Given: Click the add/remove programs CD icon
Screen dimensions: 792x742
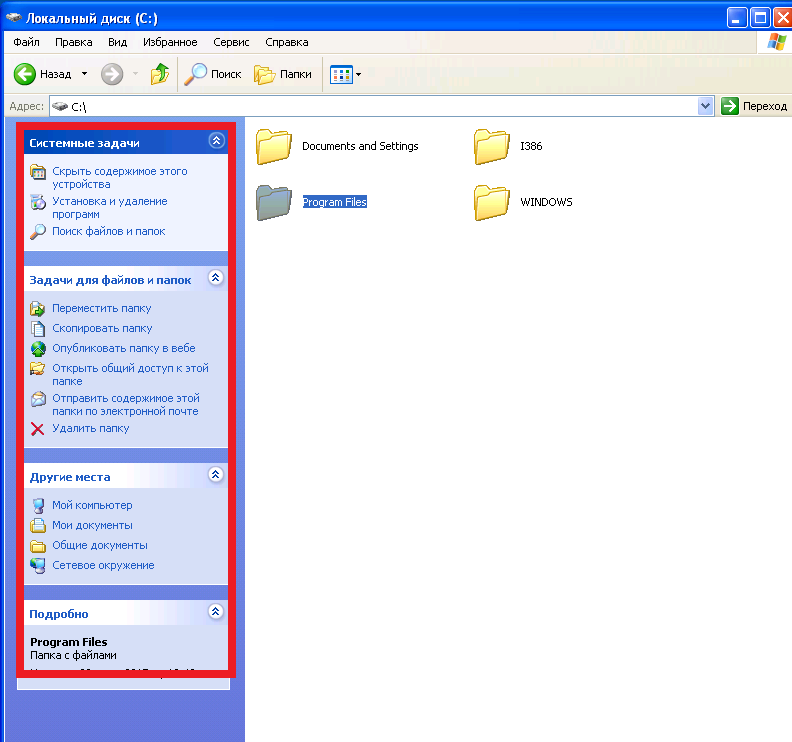Looking at the screenshot, I should [38, 202].
